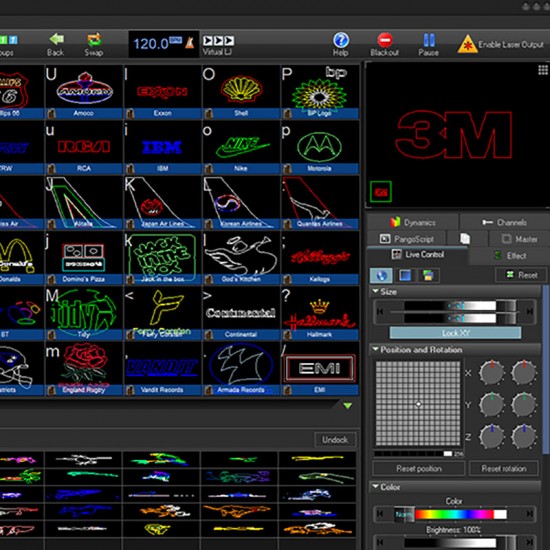Screen dimensions: 550x550
Task: Click the BPM value 120.0
Action: pyautogui.click(x=151, y=44)
